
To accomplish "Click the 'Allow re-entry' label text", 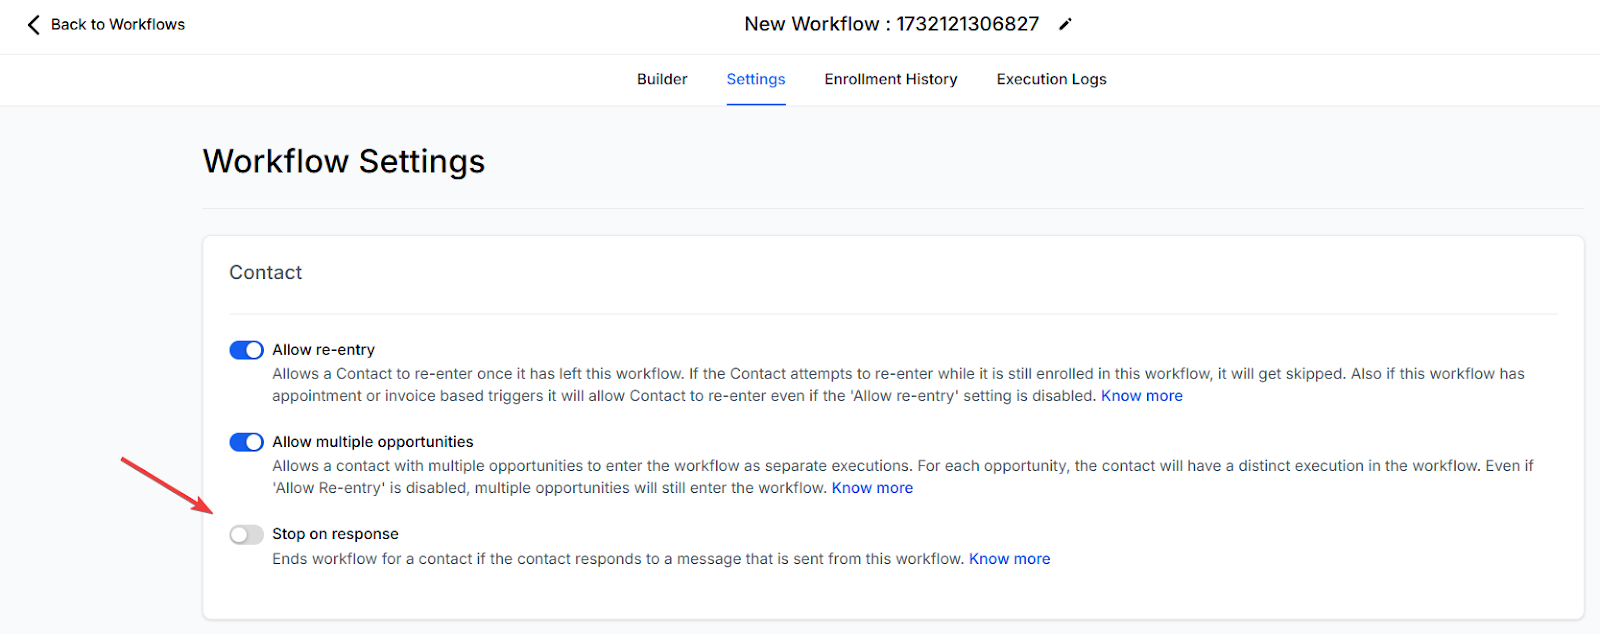I will [323, 350].
